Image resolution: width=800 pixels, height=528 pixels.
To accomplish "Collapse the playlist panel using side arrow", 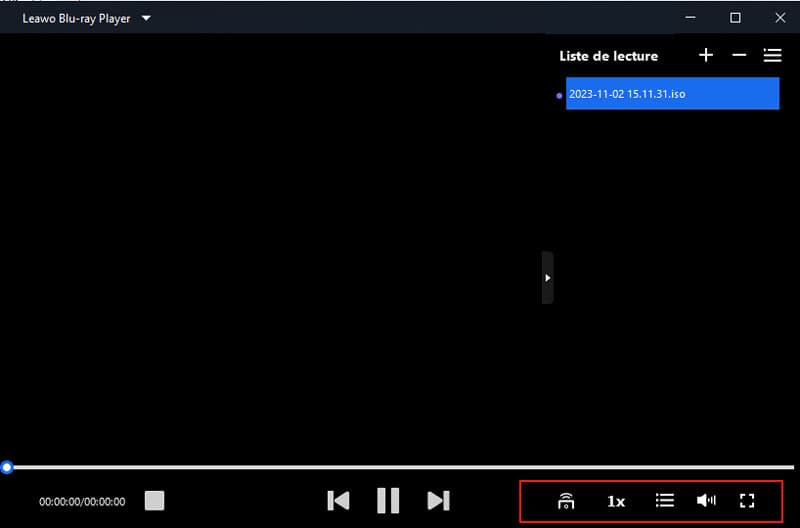I will click(x=547, y=278).
